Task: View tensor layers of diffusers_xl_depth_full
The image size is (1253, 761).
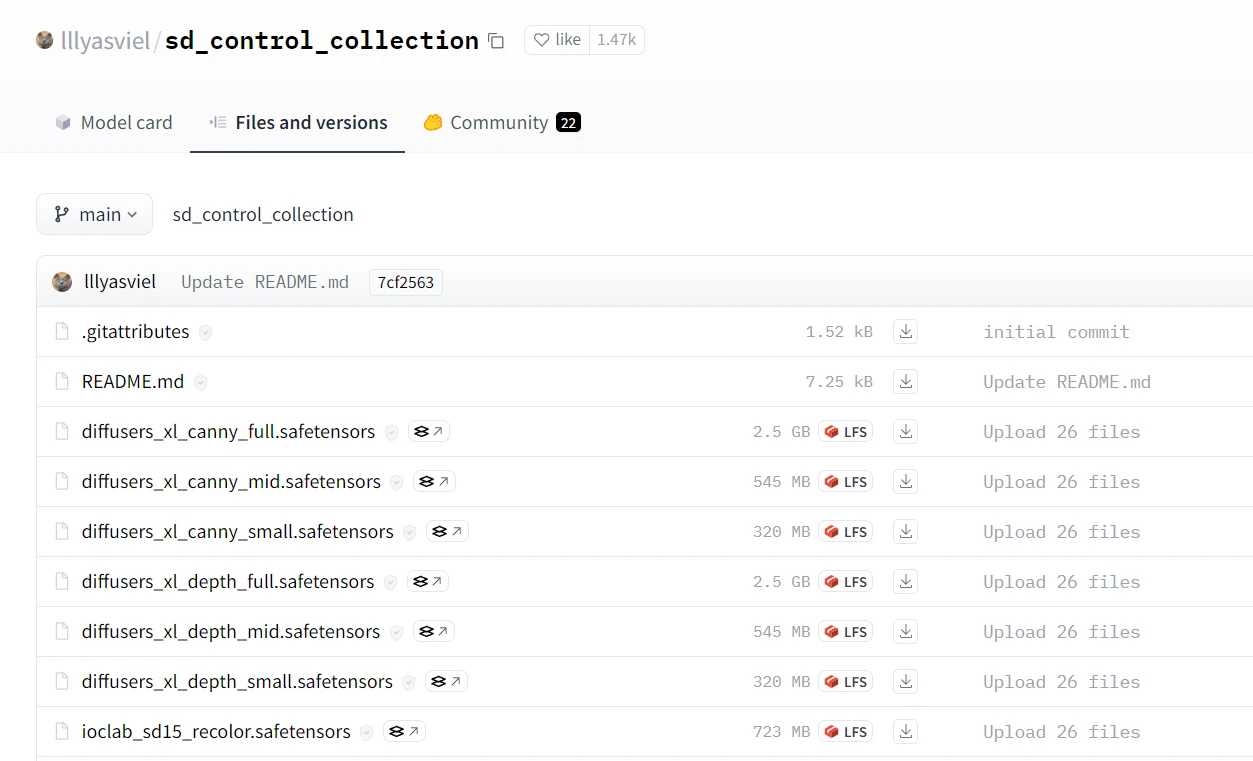Action: pyautogui.click(x=428, y=582)
